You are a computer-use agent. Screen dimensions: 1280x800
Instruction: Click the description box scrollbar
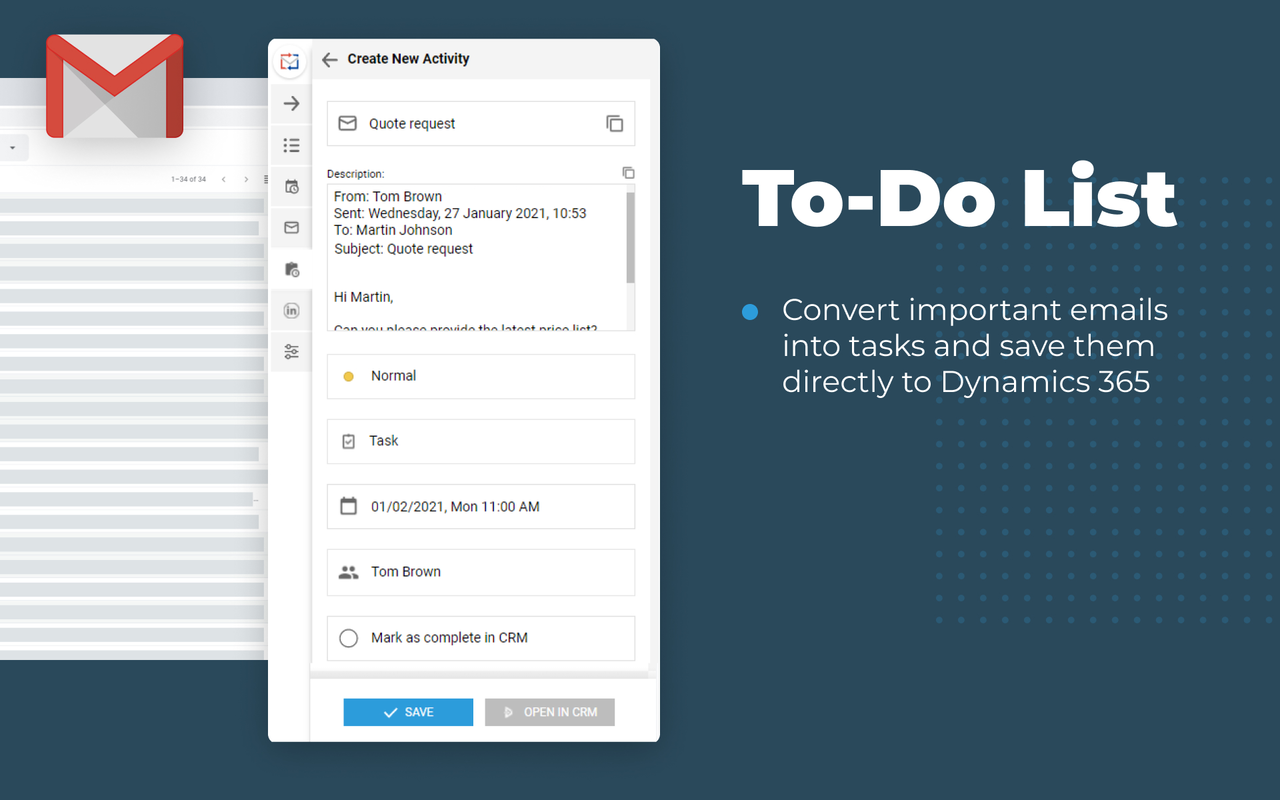630,237
